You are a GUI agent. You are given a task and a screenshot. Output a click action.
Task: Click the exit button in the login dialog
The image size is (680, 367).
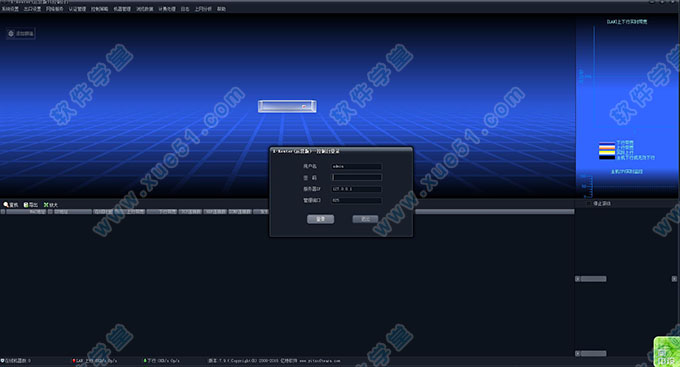point(365,219)
